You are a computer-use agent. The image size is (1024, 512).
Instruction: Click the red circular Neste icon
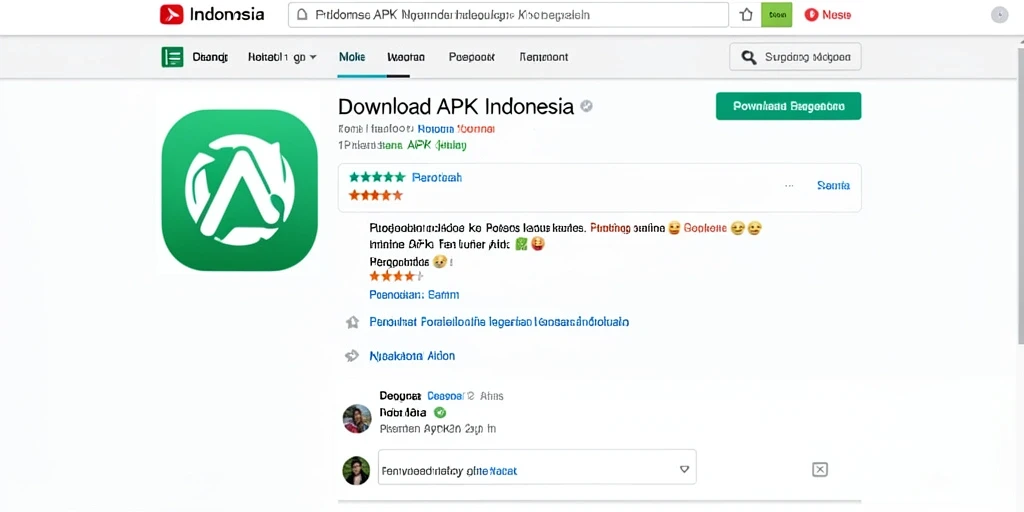point(811,14)
